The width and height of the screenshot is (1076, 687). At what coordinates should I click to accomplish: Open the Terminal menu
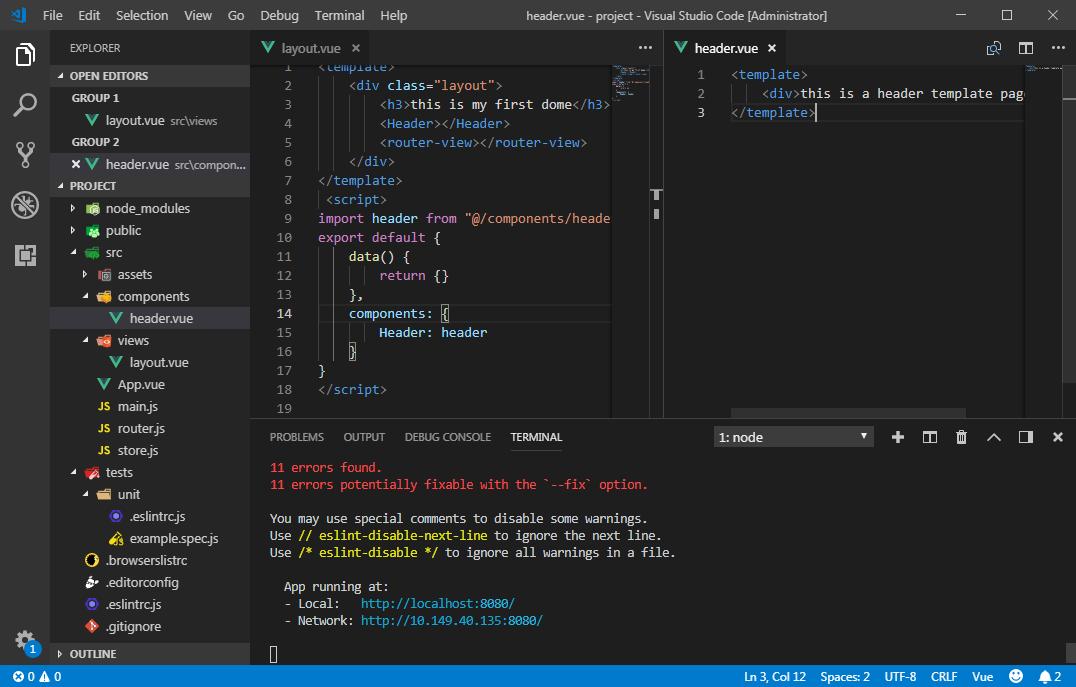[339, 15]
